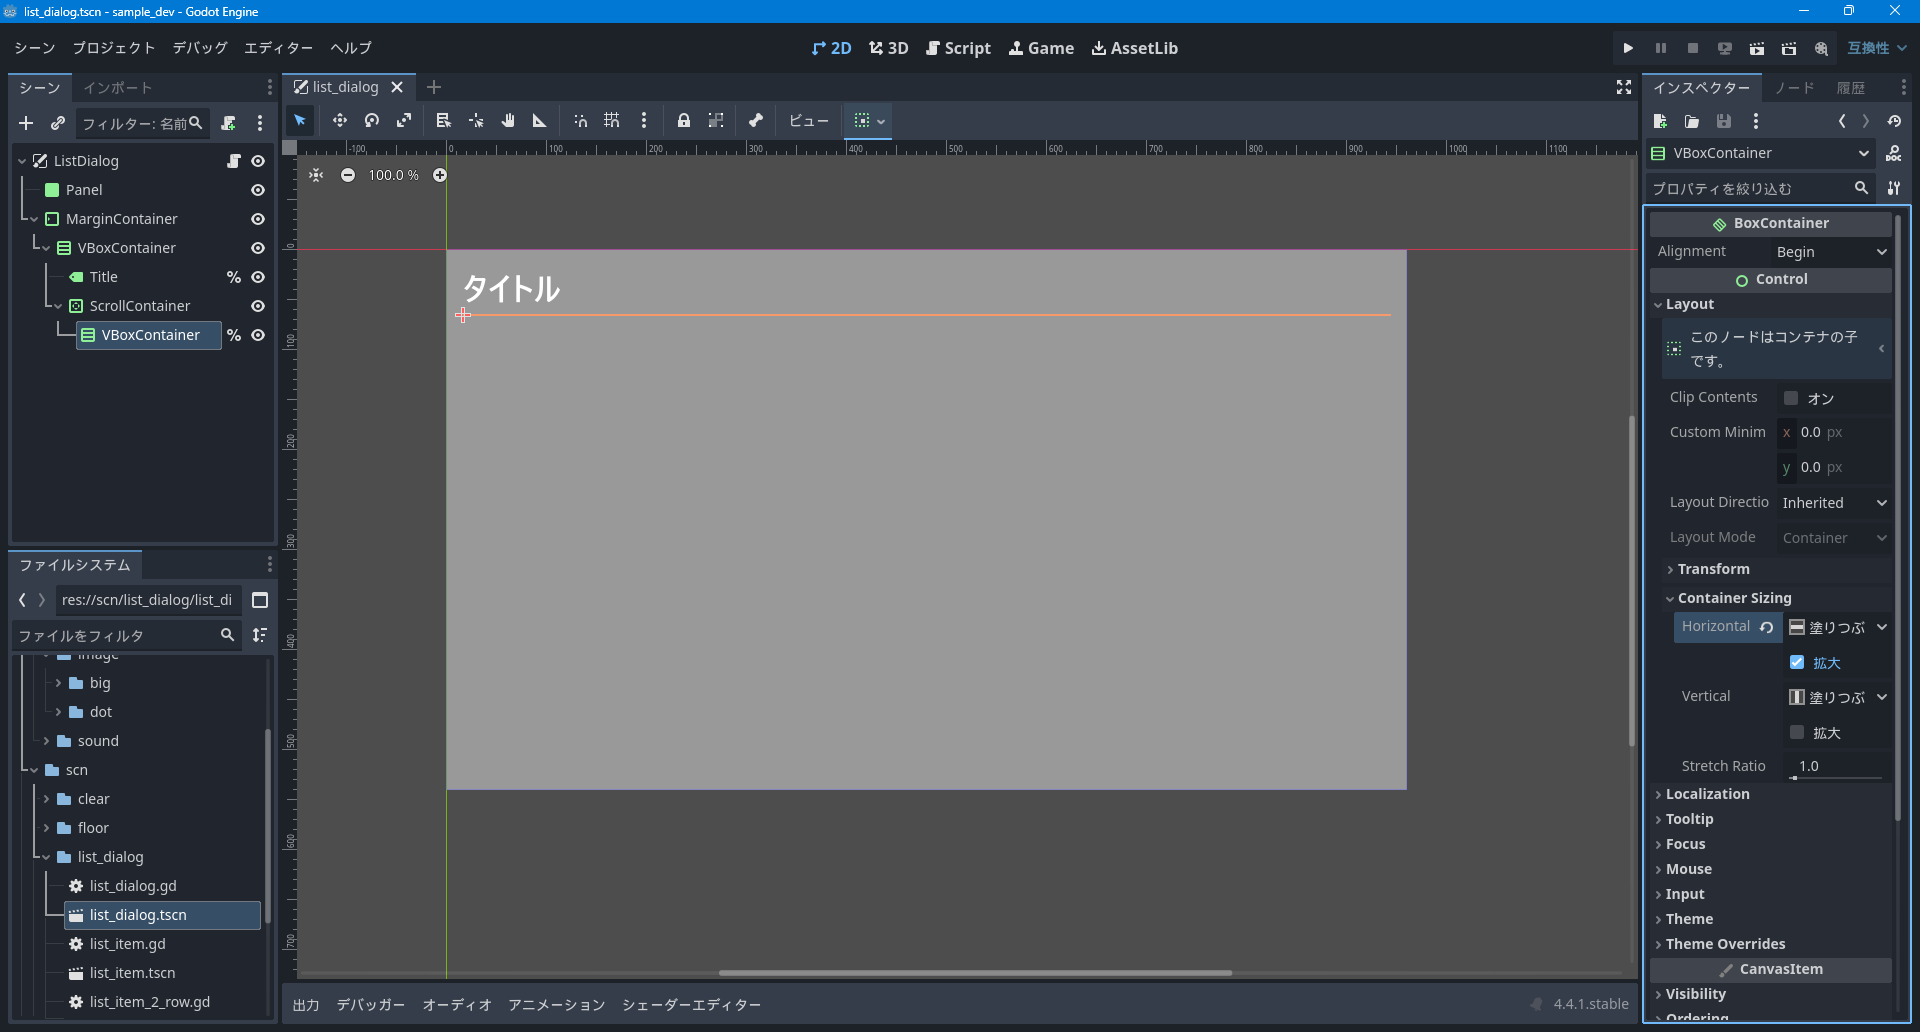Zoom in on the canvas

tap(440, 175)
